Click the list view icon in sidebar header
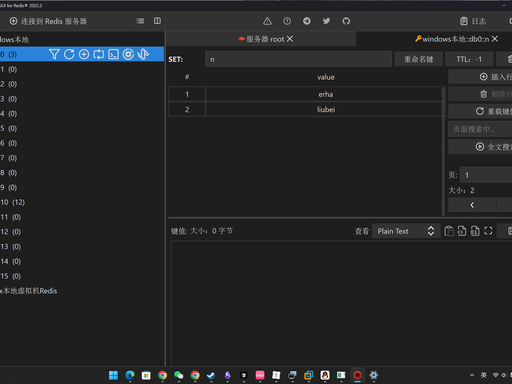512x384 pixels. click(x=140, y=21)
